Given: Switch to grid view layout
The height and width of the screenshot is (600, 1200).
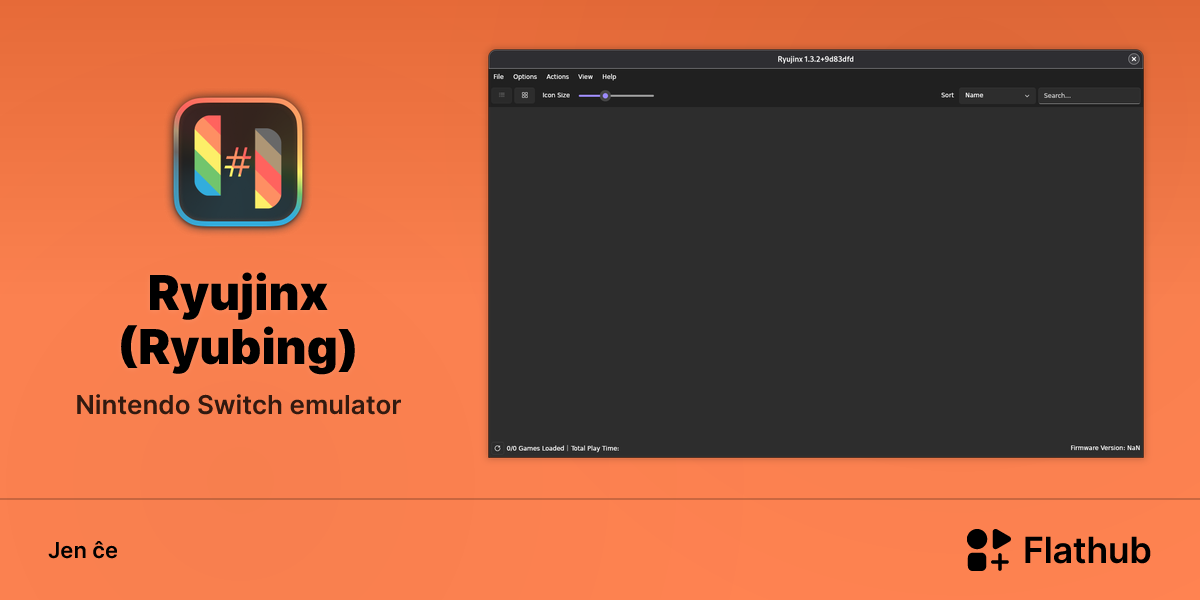Looking at the screenshot, I should (x=524, y=95).
